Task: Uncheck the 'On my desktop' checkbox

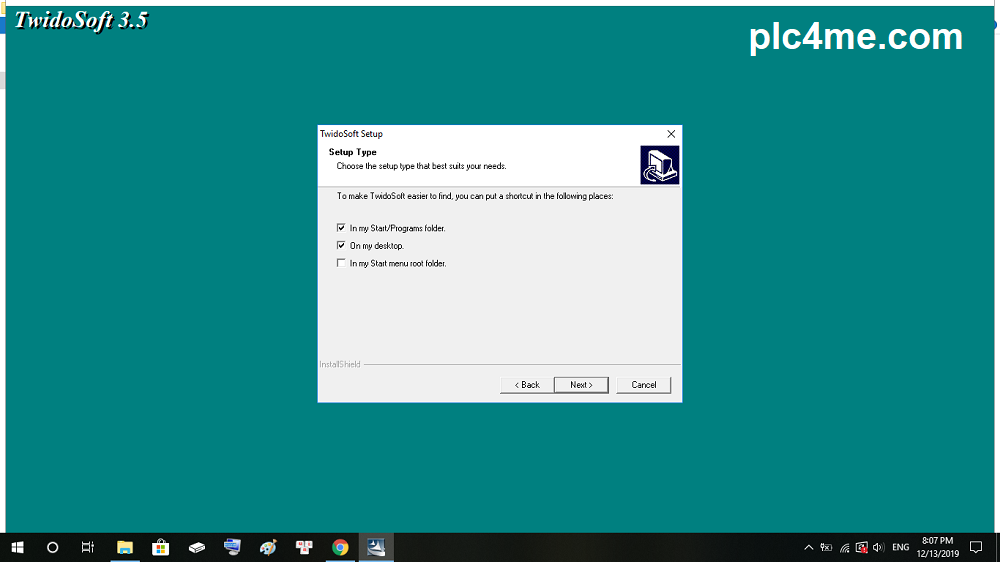Action: (x=341, y=246)
